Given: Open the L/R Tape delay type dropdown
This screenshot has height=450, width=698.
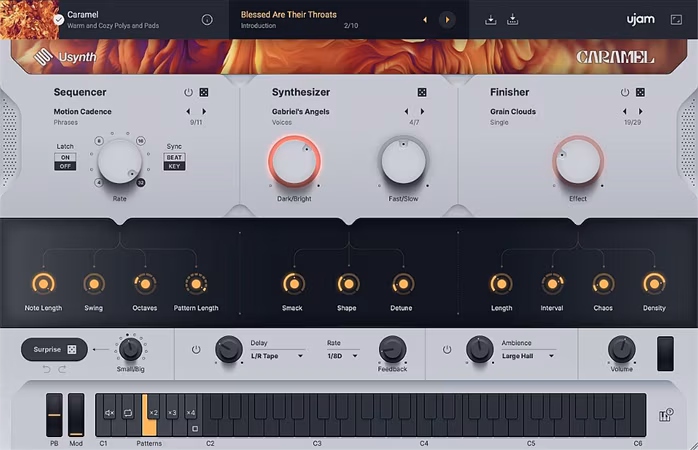Looking at the screenshot, I should coord(276,355).
